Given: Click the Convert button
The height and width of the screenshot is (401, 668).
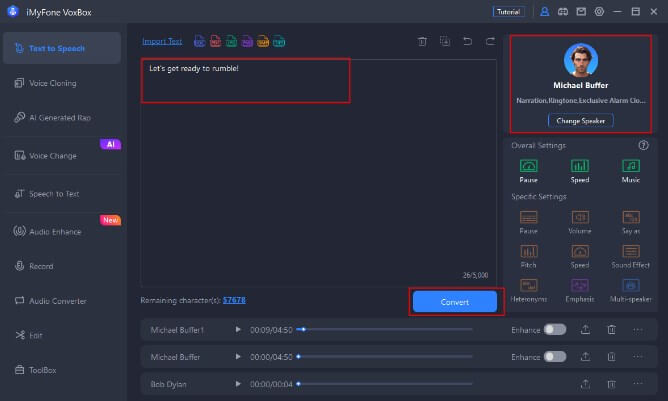Looking at the screenshot, I should [455, 302].
